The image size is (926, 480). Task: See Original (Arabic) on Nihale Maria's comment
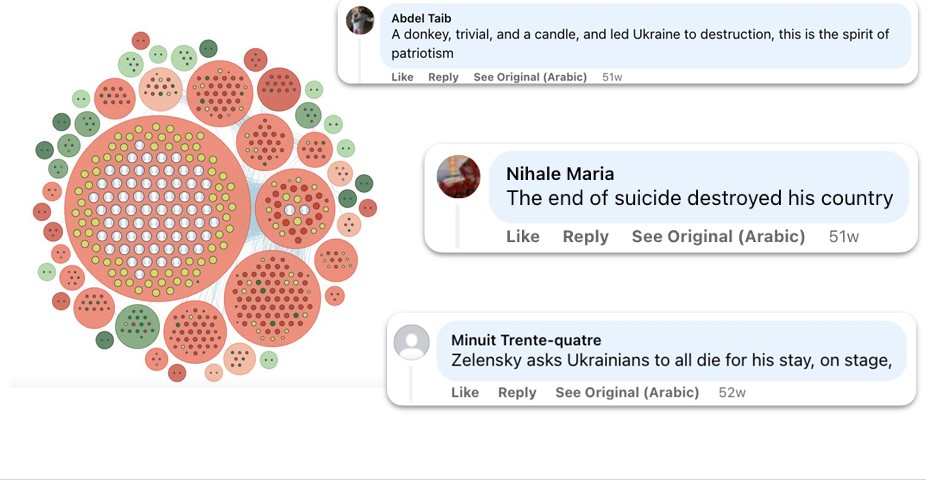point(718,236)
